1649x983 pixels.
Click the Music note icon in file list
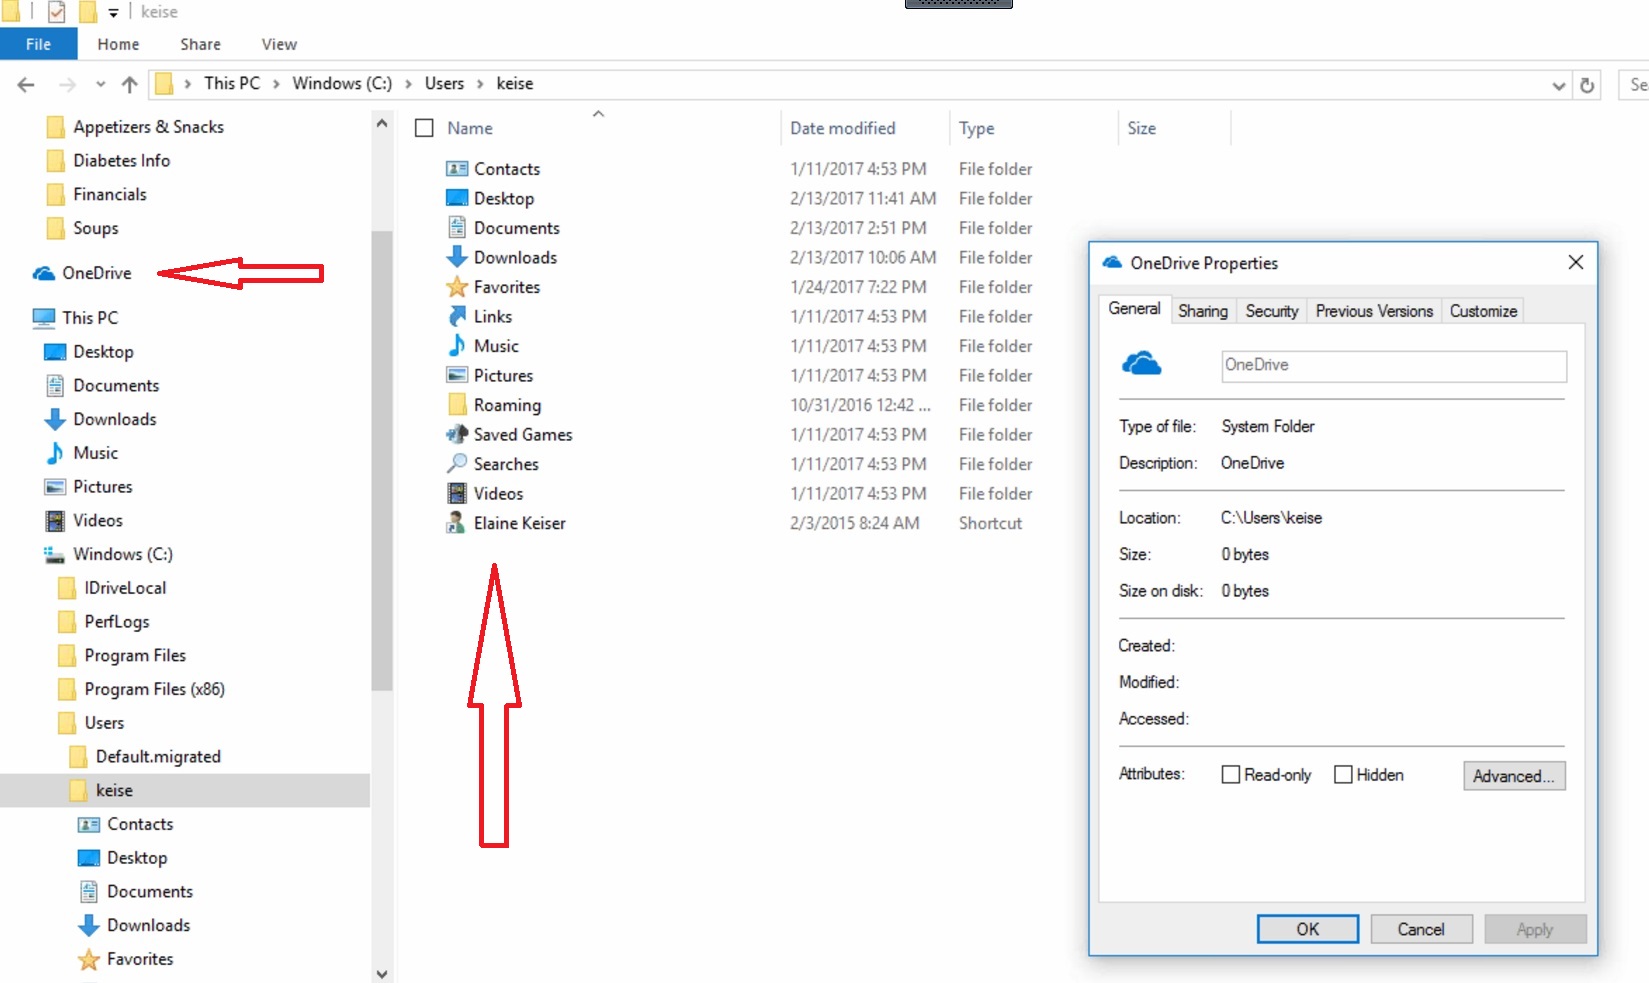457,346
